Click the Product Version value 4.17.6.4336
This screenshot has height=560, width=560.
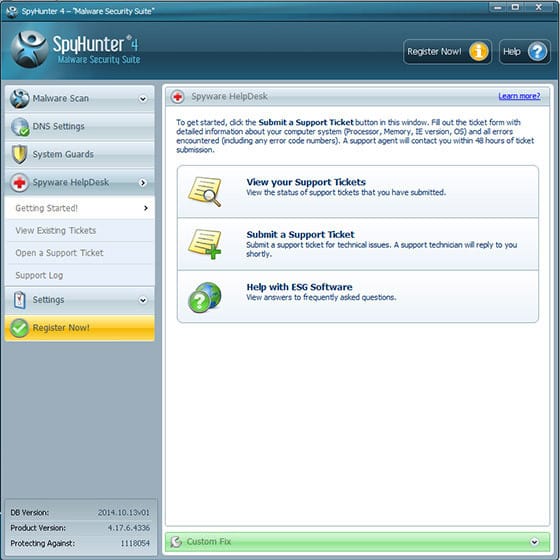[129, 528]
